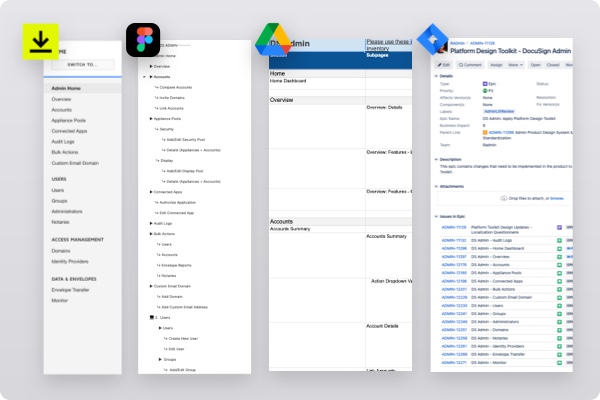The height and width of the screenshot is (400, 600).
Task: Select the Accounts Summary spreadsheet cell
Action: [x=292, y=228]
